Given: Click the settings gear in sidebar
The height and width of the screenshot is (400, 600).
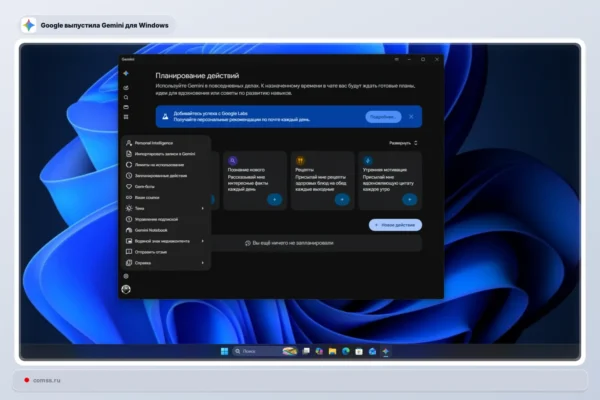Looking at the screenshot, I should coord(126,276).
